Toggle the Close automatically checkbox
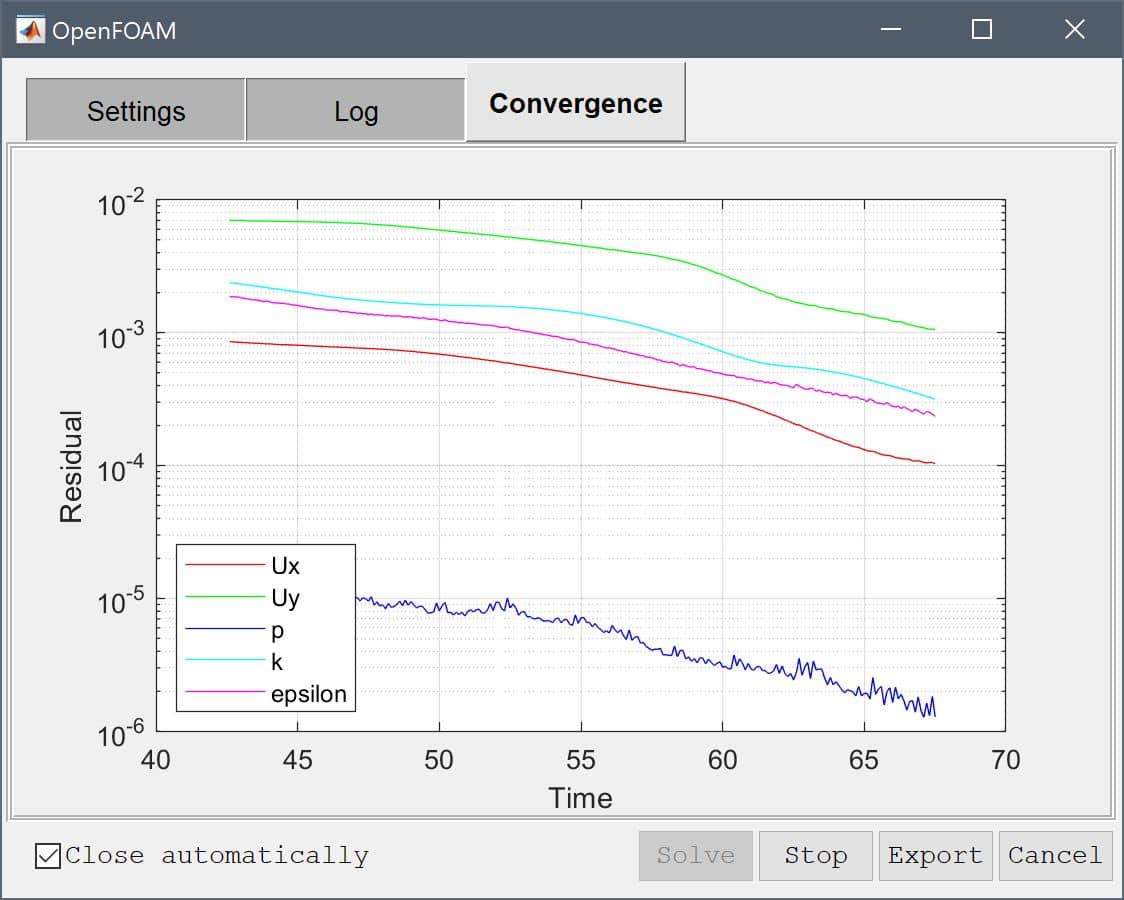 pyautogui.click(x=48, y=856)
